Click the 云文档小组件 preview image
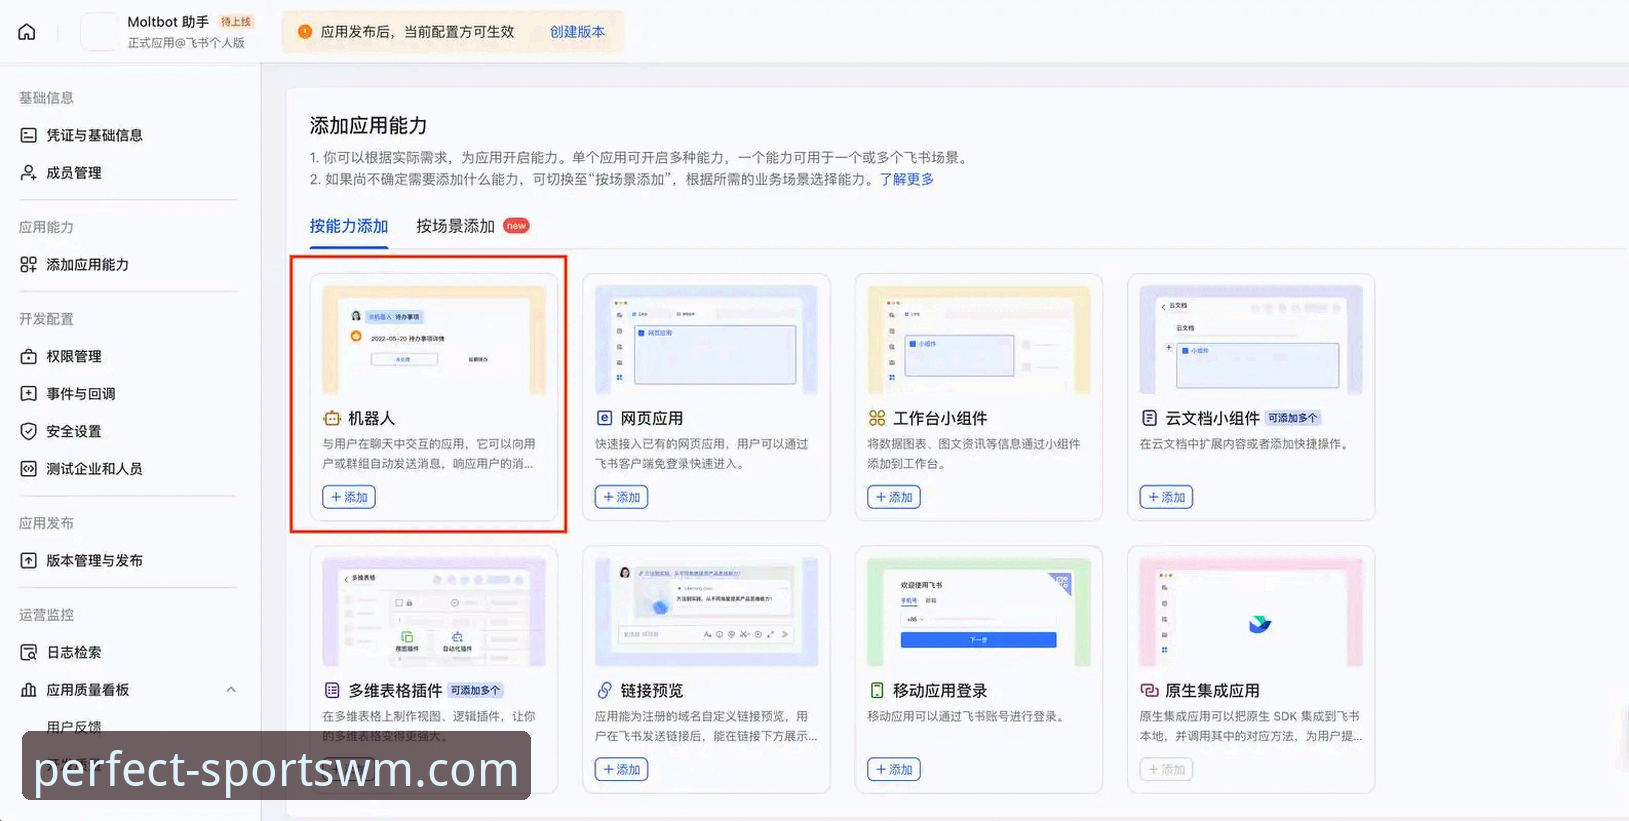Viewport: 1629px width, 821px height. click(x=1251, y=340)
